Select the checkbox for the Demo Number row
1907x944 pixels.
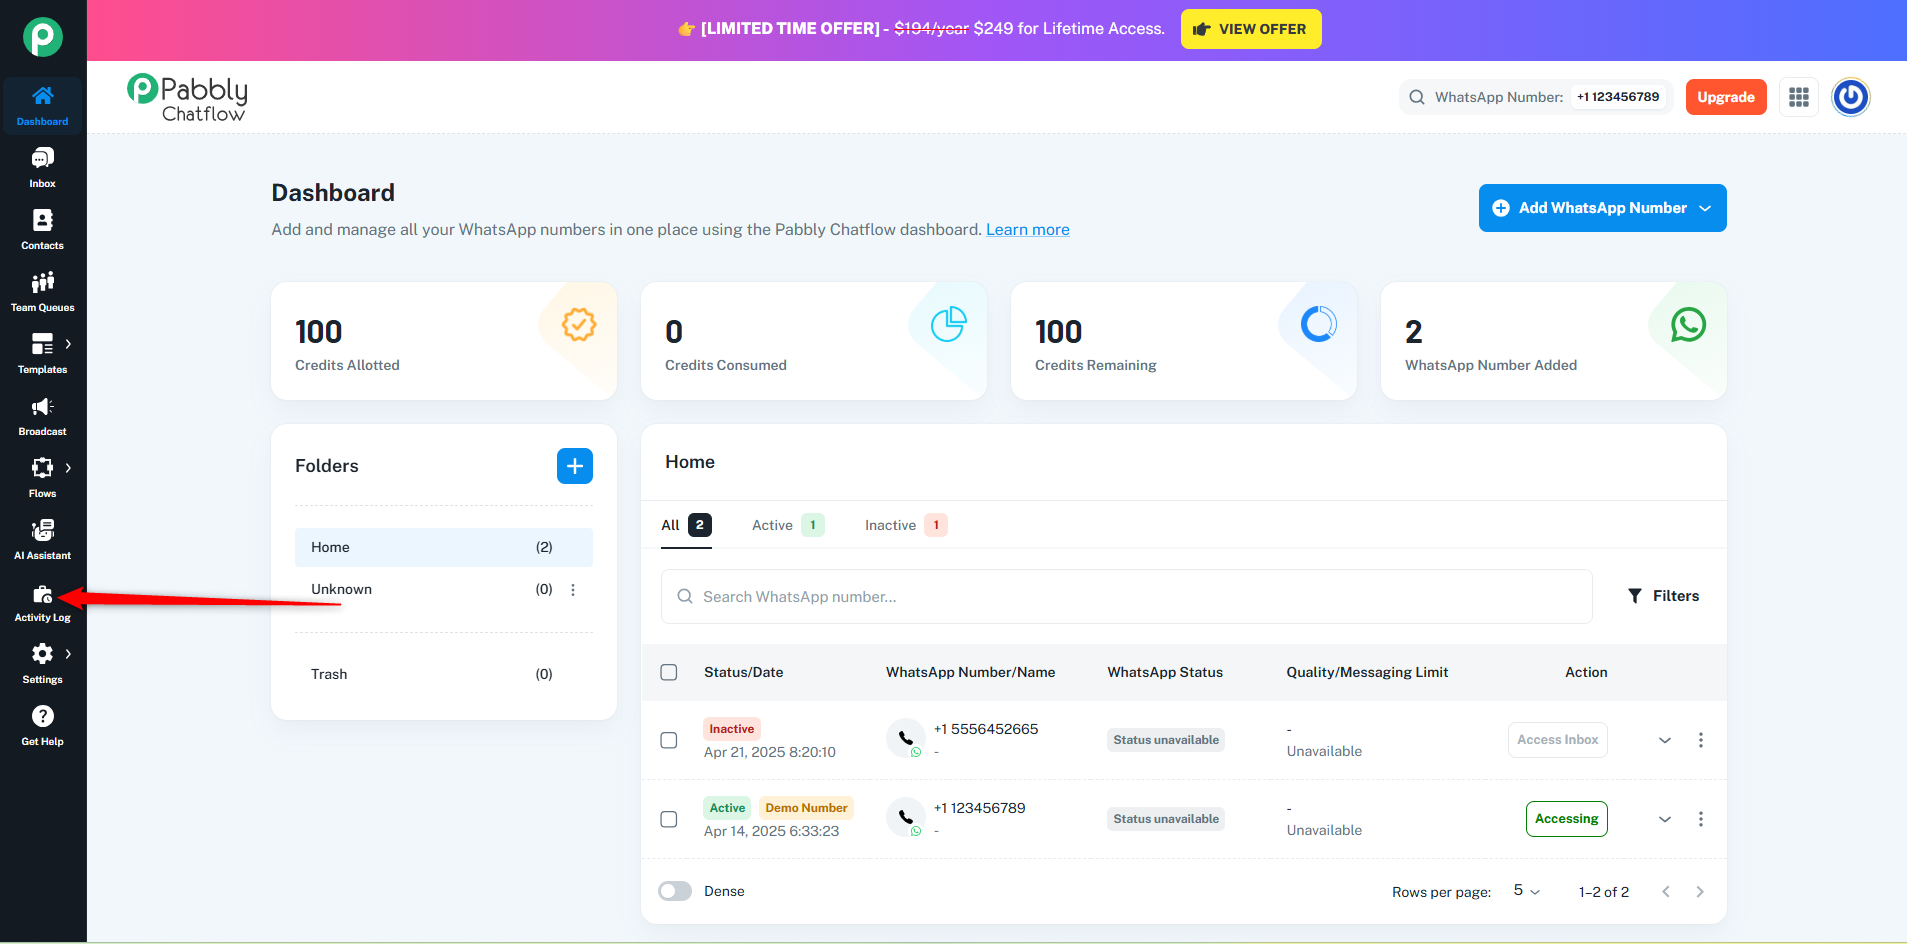669,819
